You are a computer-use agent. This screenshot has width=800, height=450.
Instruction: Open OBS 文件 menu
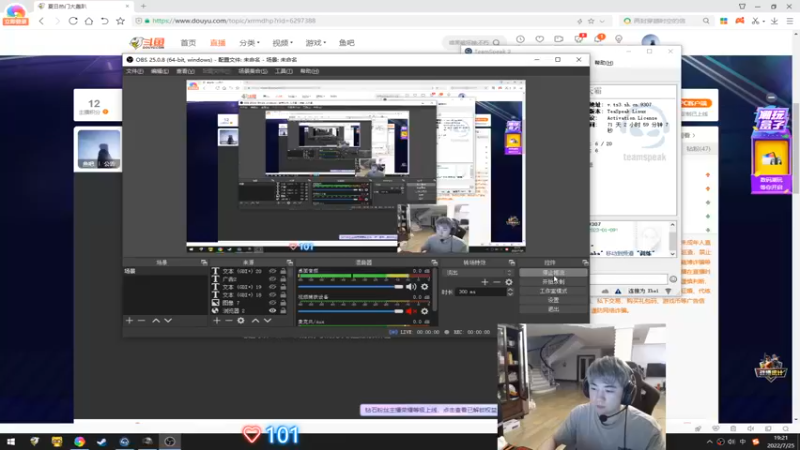pos(135,71)
